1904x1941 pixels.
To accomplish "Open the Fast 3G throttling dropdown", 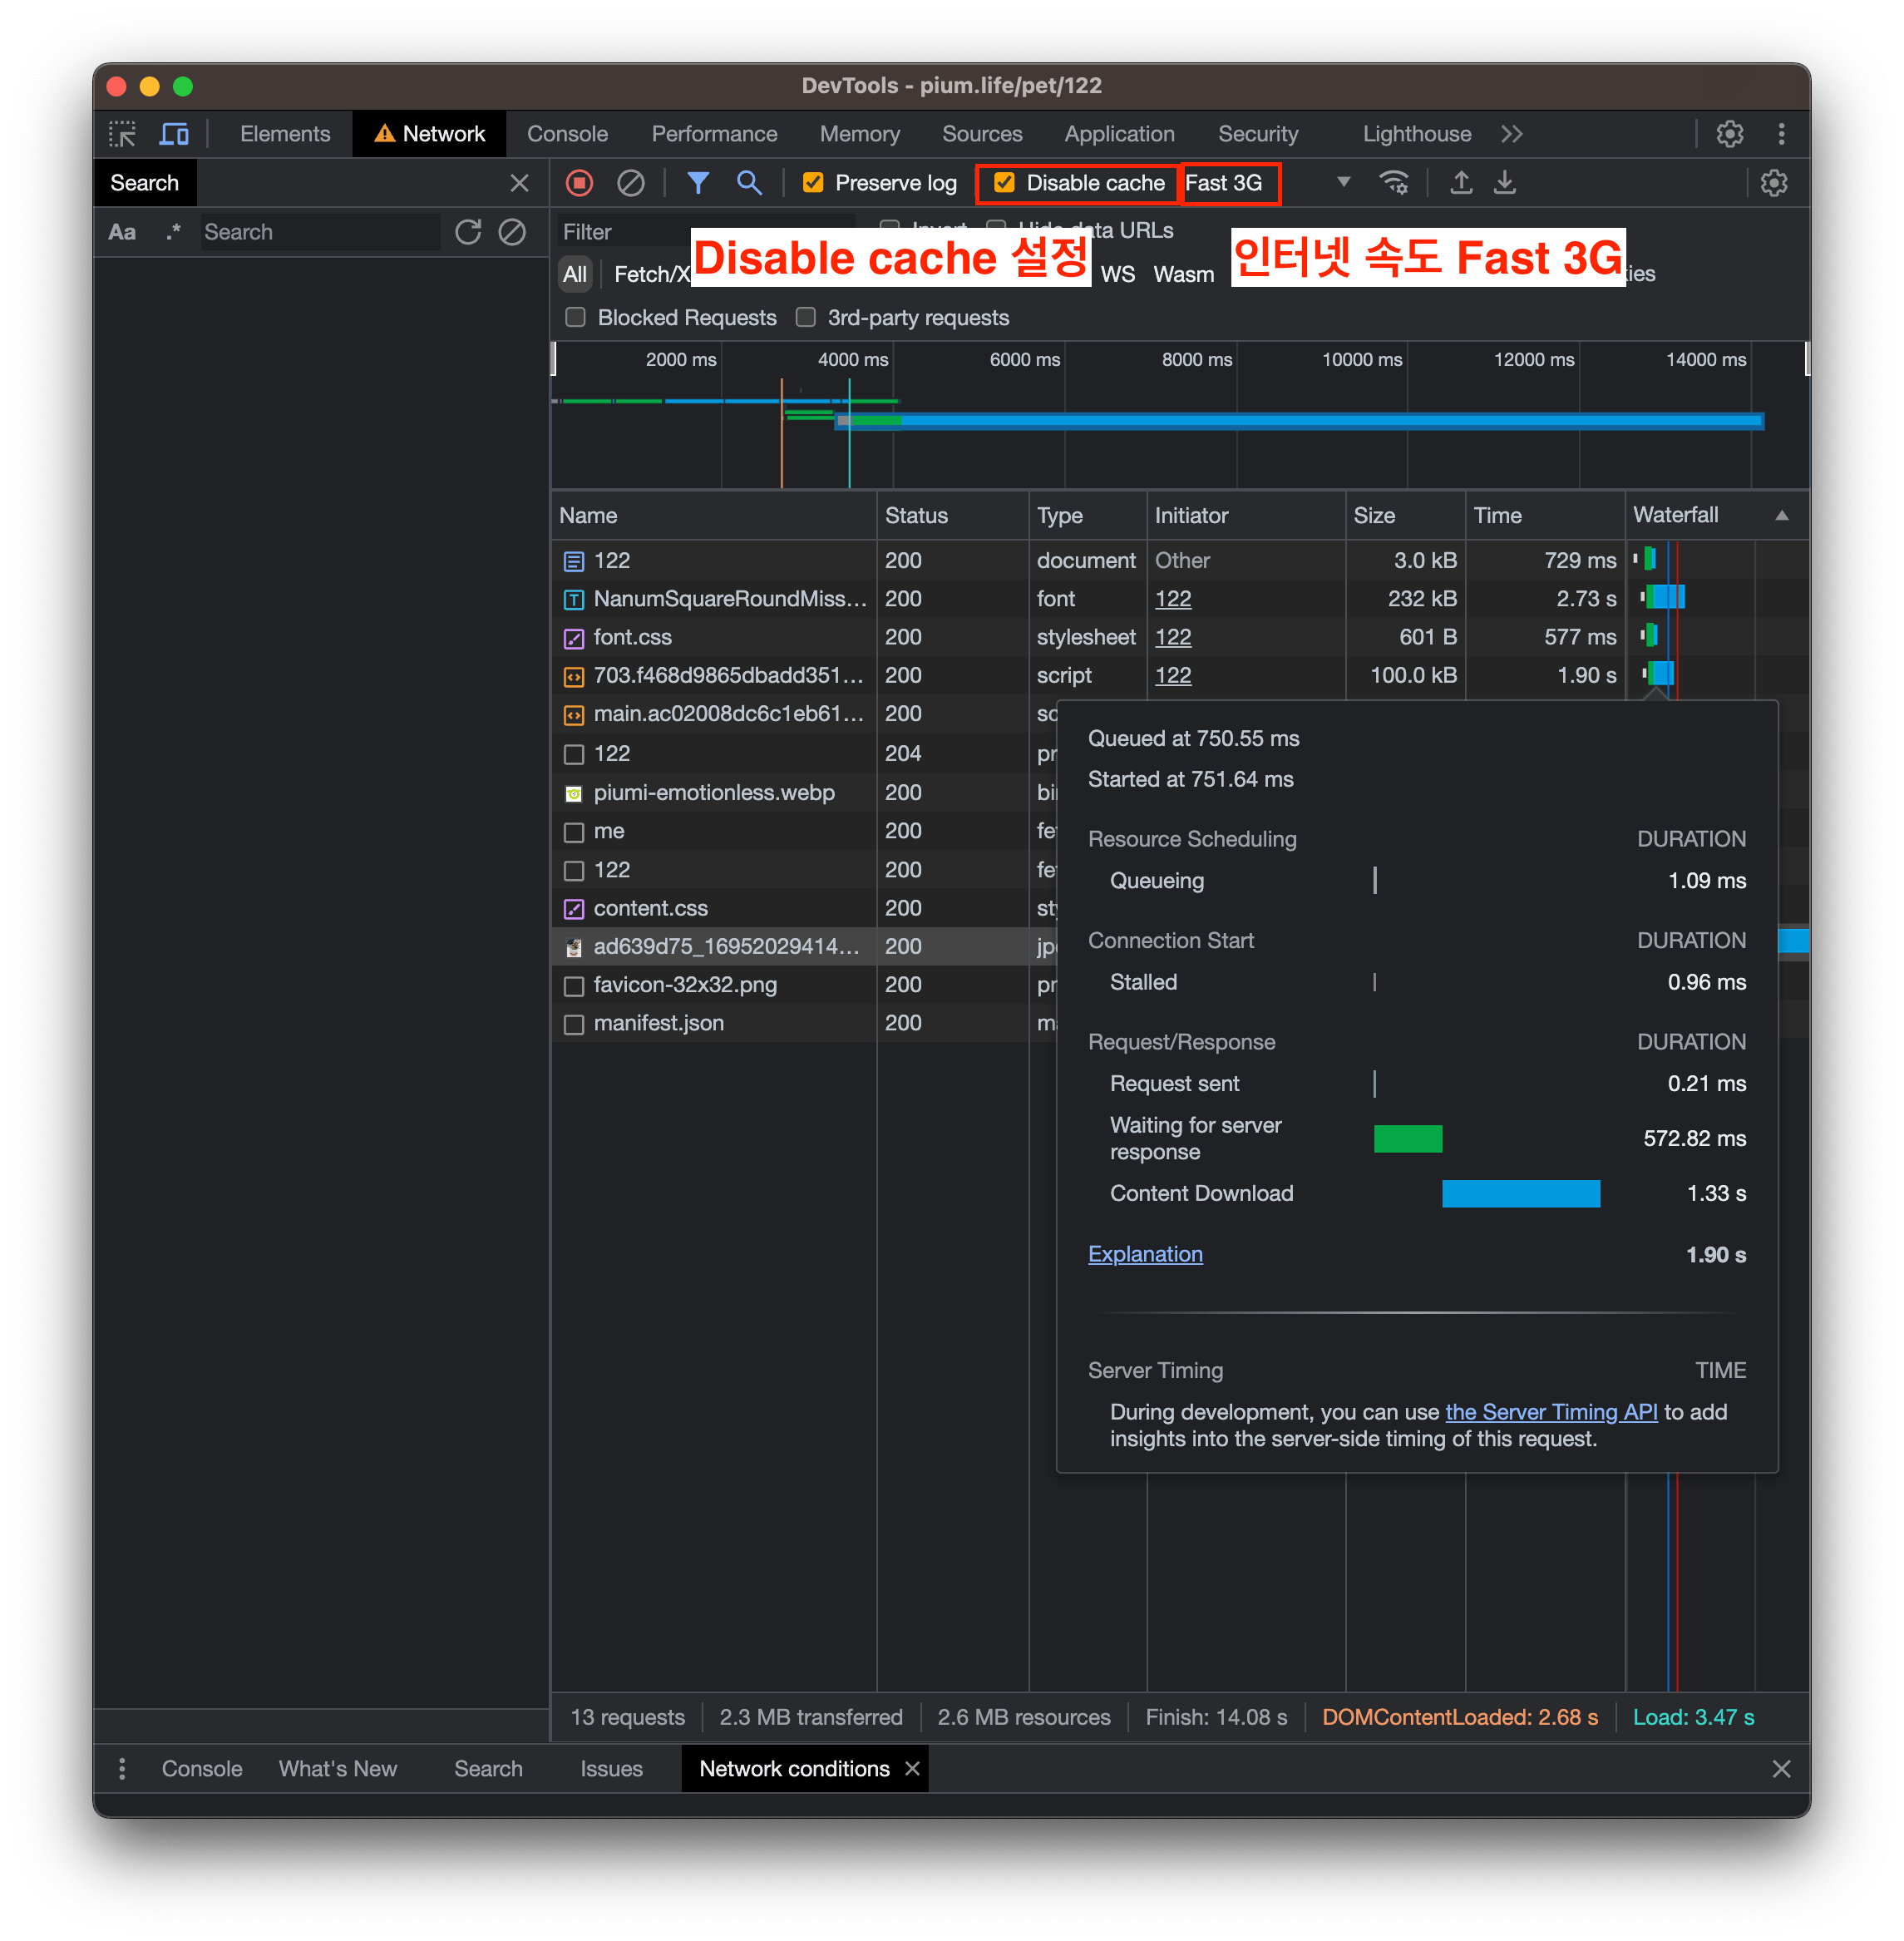I will [1267, 183].
